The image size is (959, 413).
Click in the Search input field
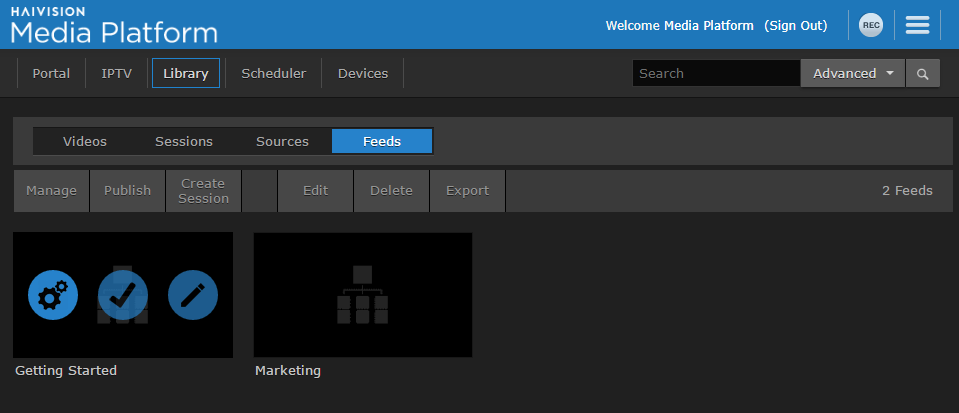[715, 74]
